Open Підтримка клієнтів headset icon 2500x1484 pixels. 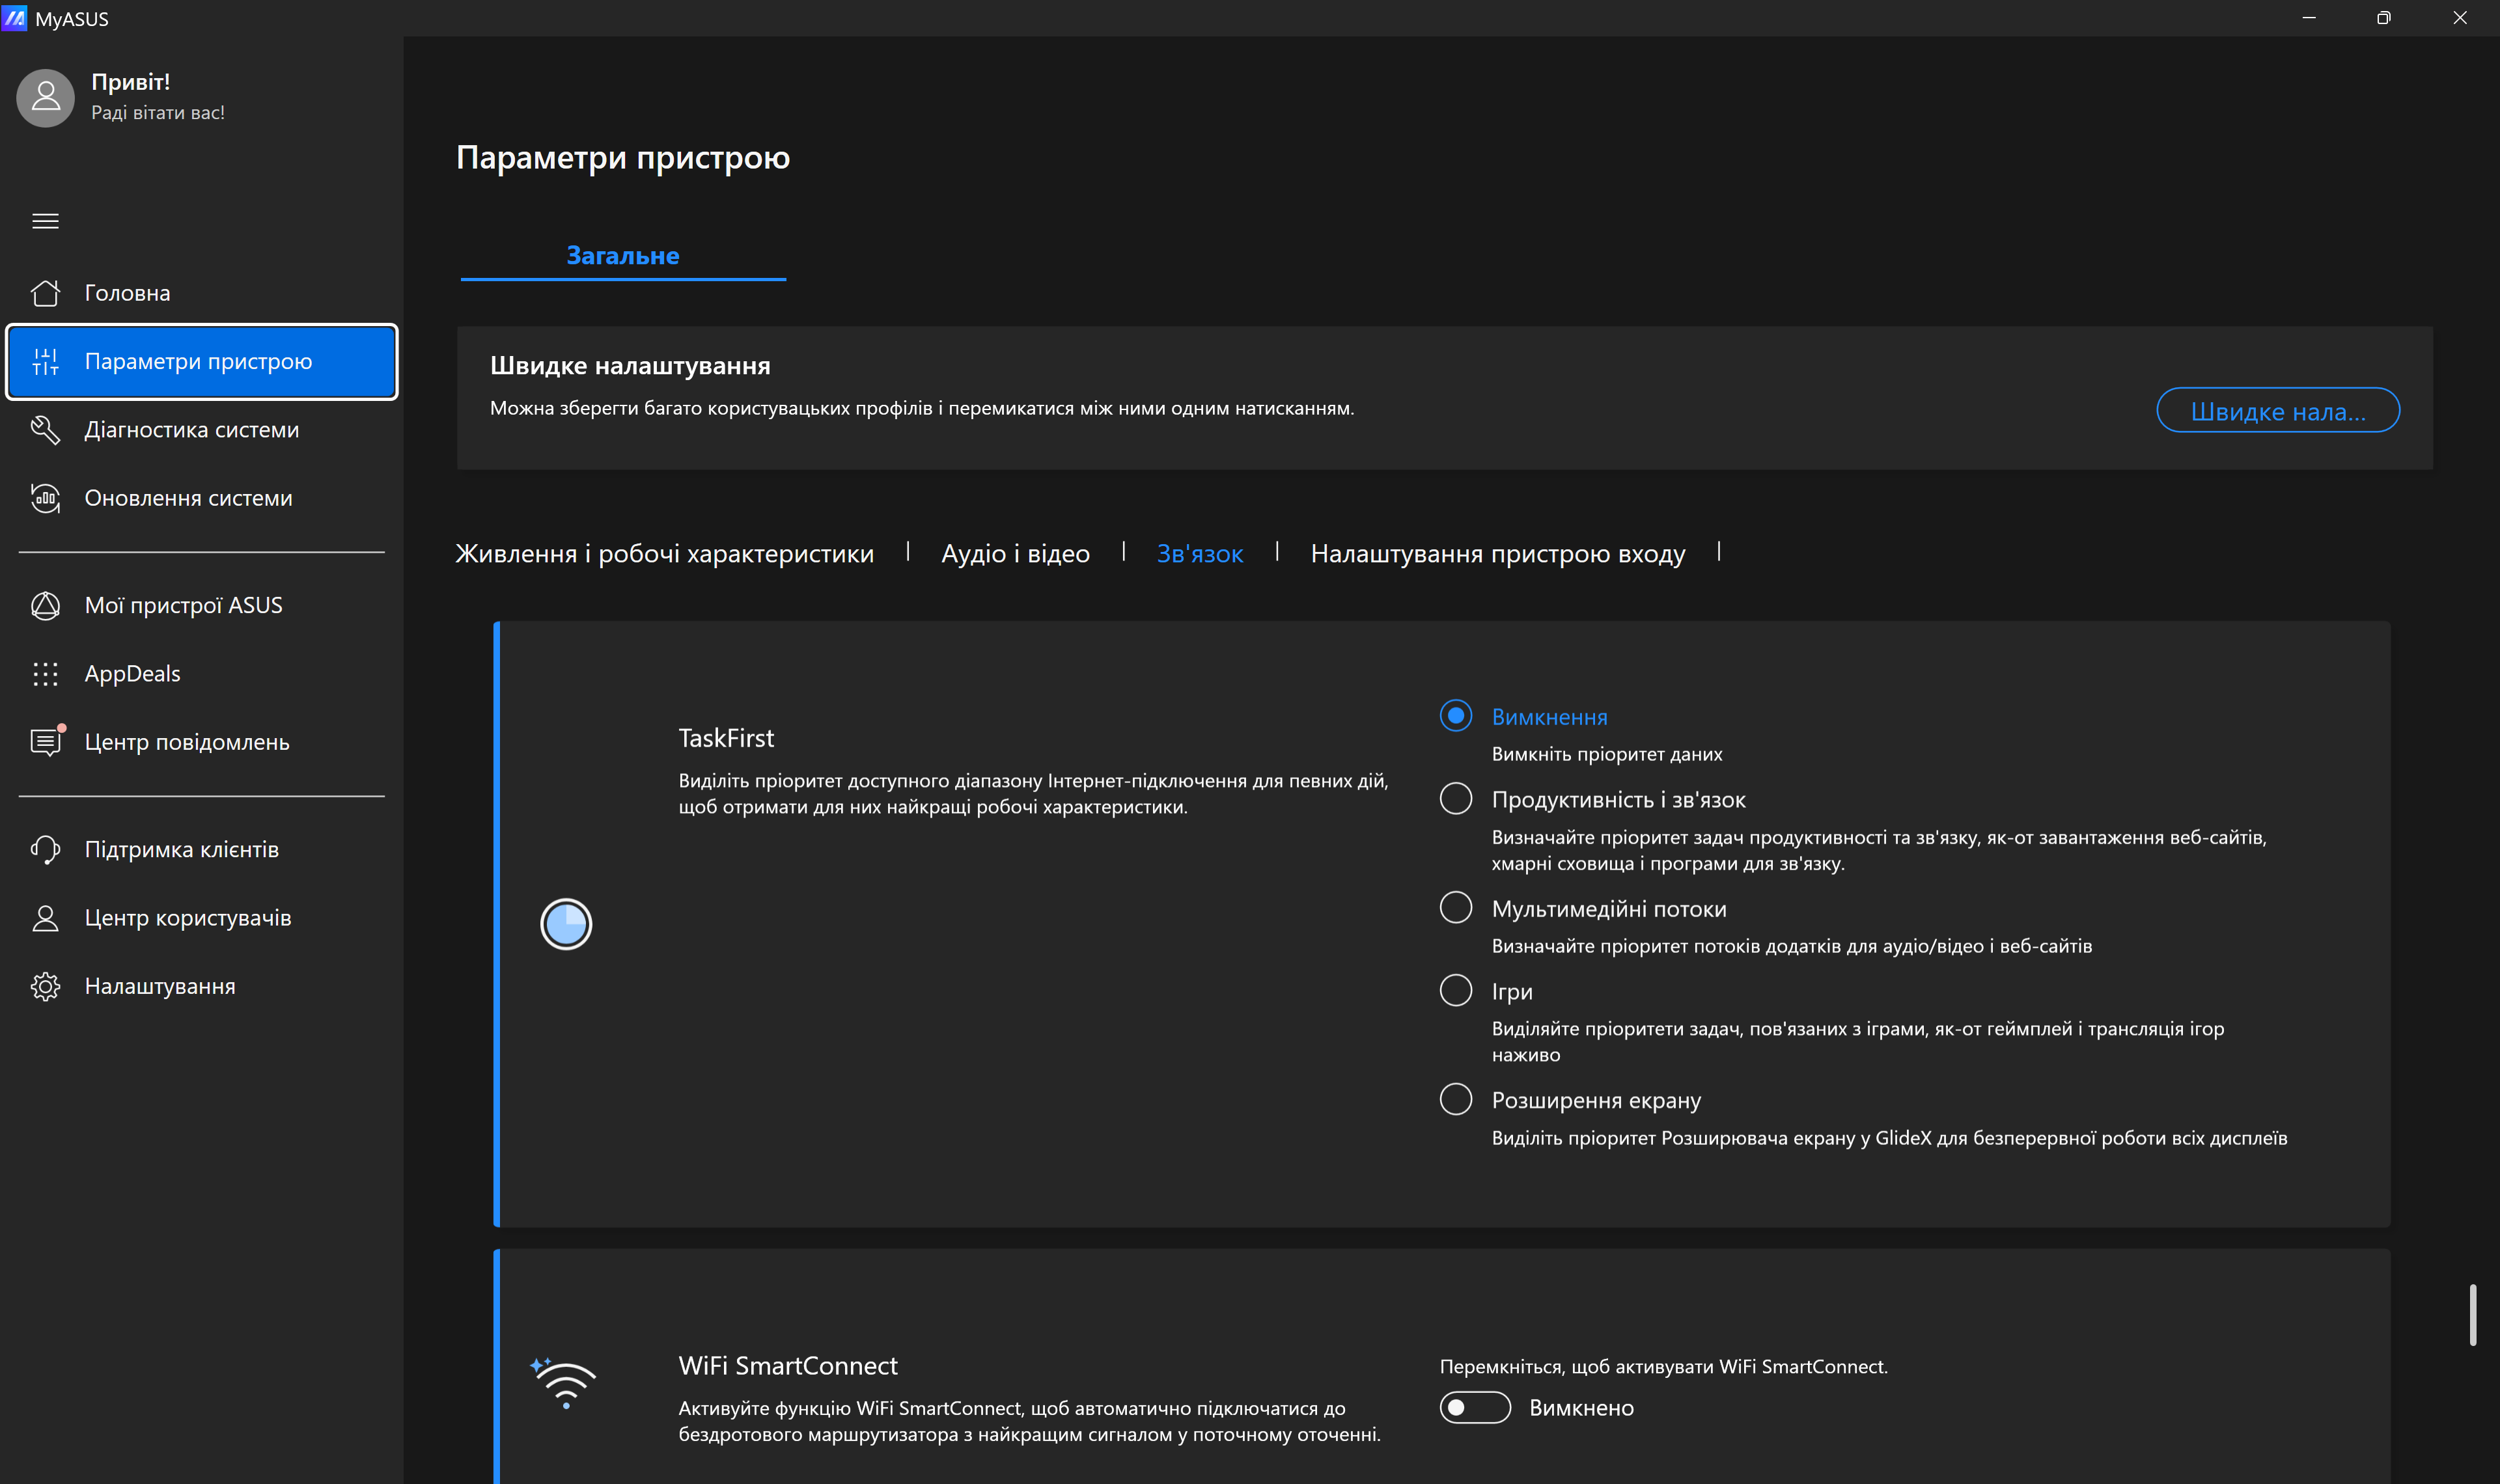tap(45, 850)
